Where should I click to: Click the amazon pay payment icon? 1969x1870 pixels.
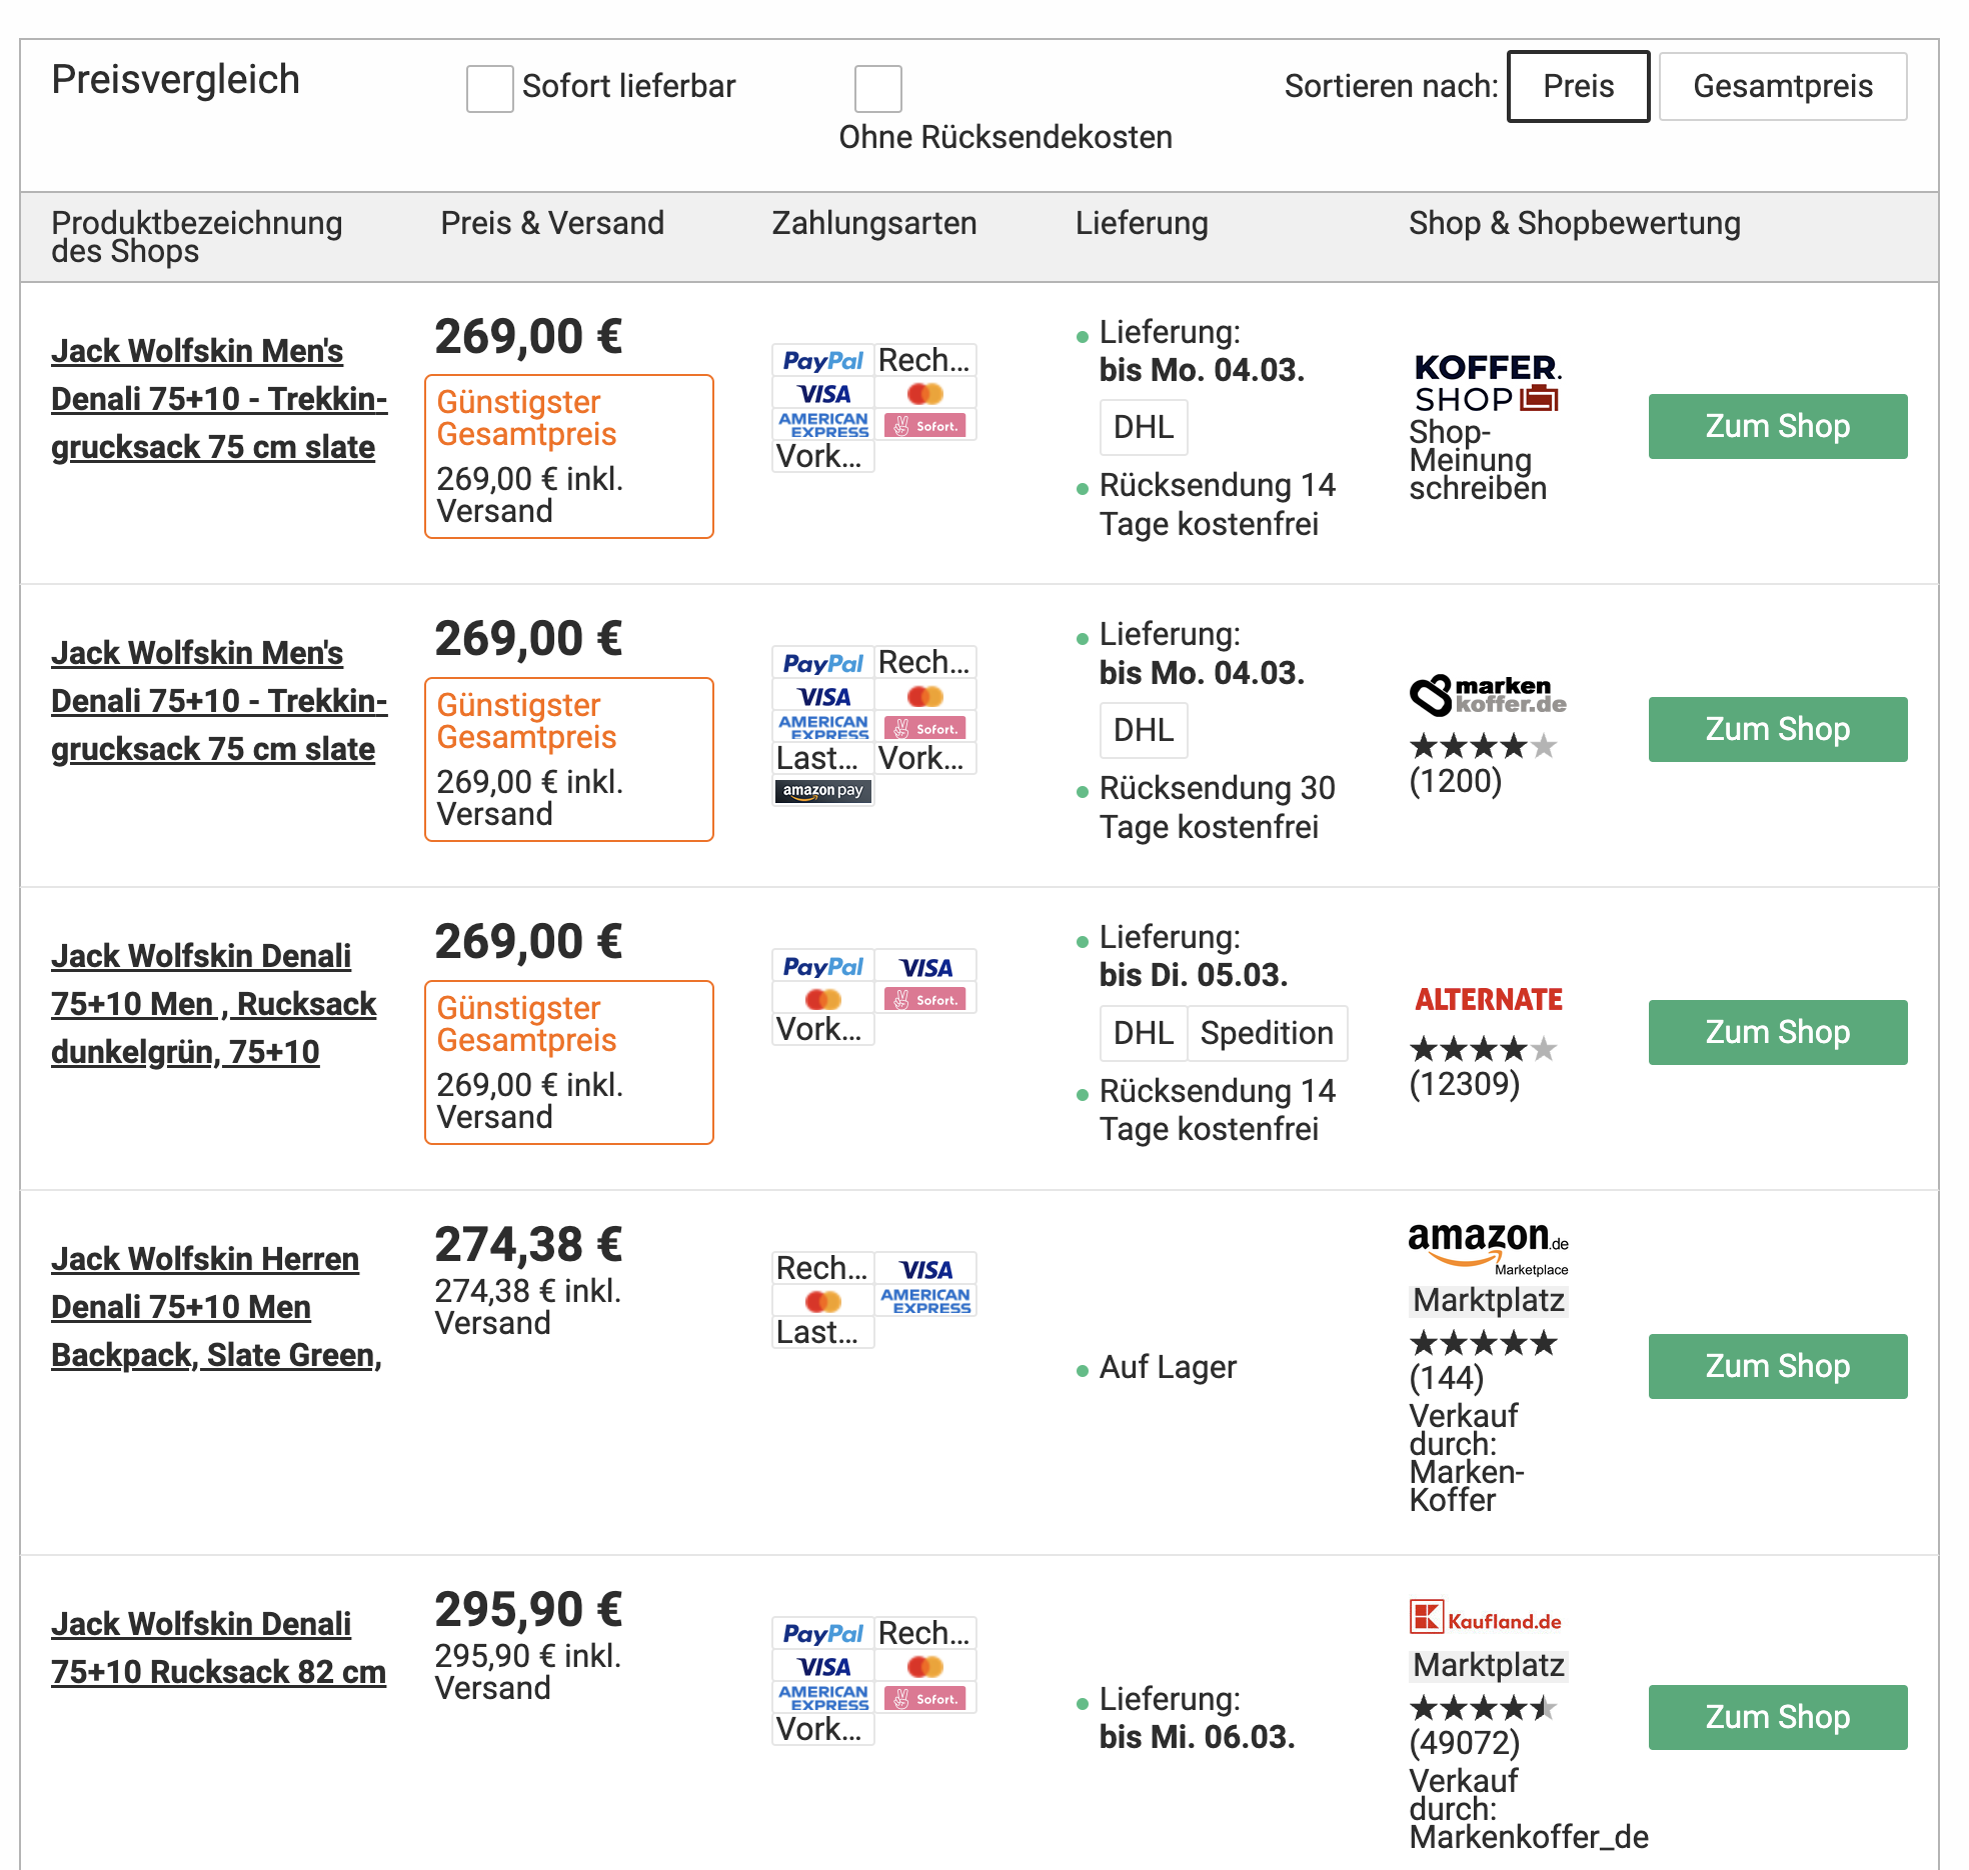pyautogui.click(x=822, y=790)
